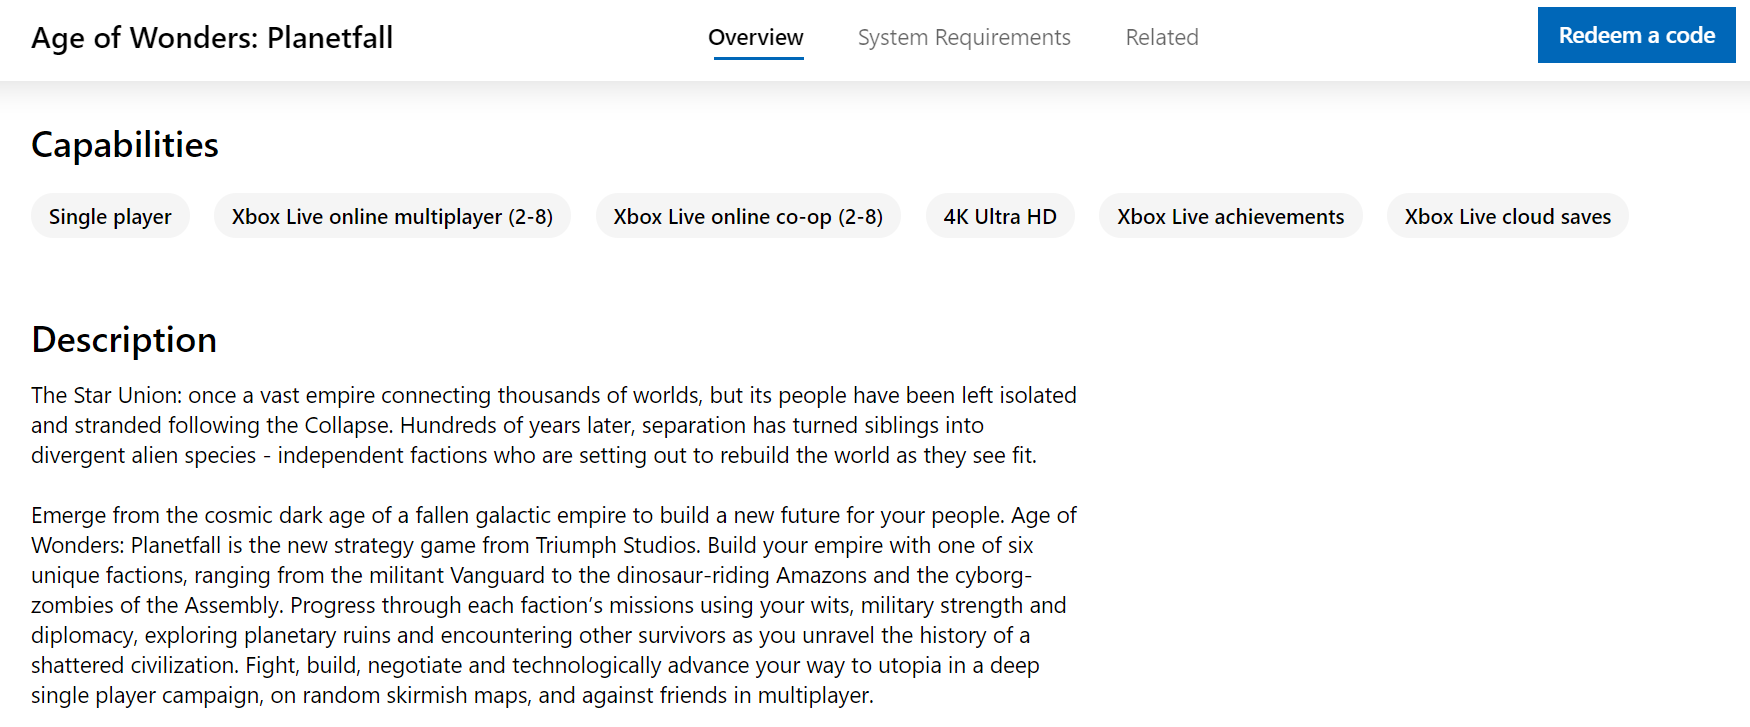
Task: Click paragraph starting "The Star Union: once"
Action: point(554,425)
